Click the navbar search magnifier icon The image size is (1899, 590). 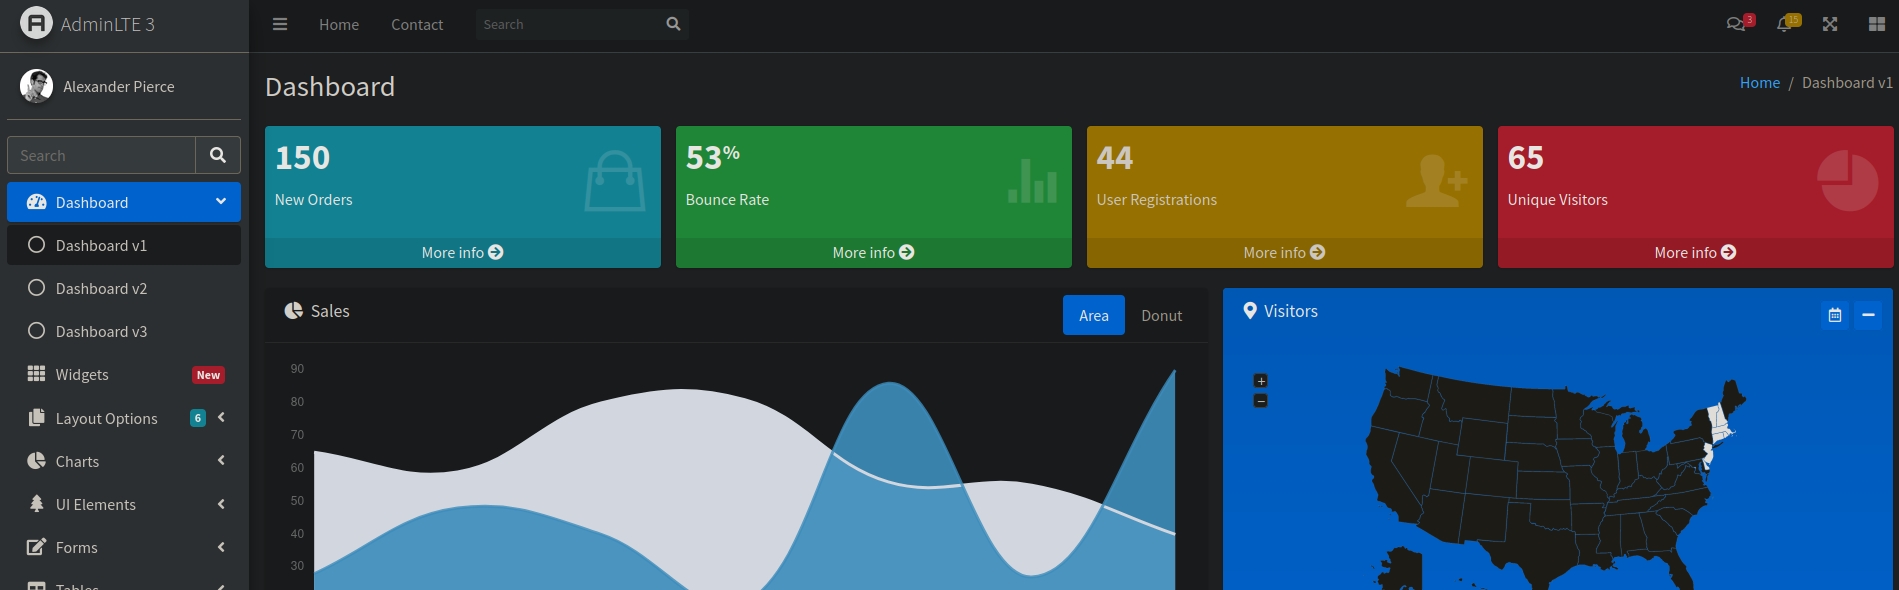pos(673,24)
